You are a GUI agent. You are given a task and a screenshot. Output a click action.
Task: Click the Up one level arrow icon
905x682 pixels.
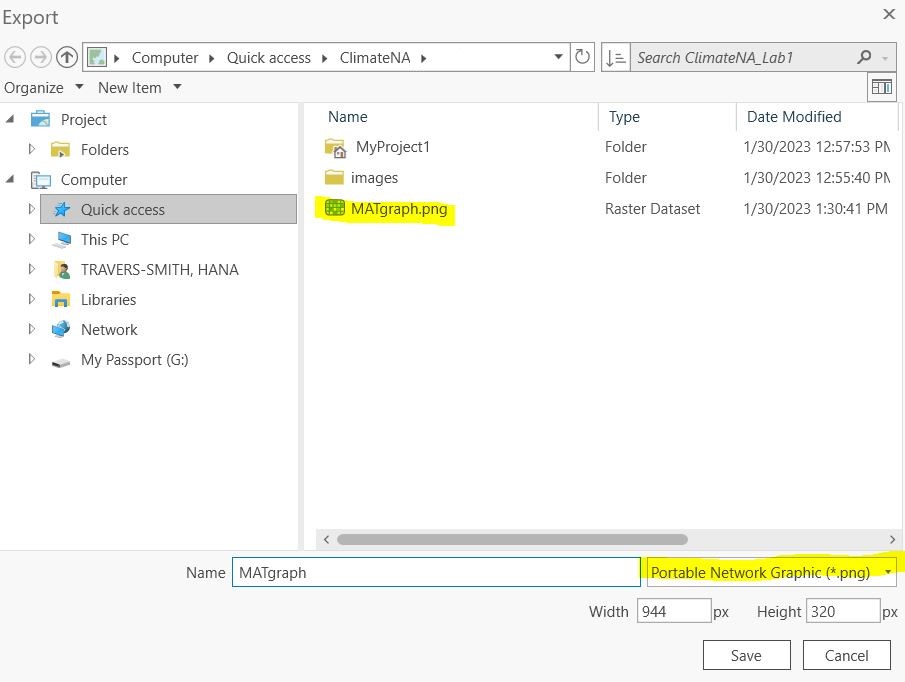[67, 57]
